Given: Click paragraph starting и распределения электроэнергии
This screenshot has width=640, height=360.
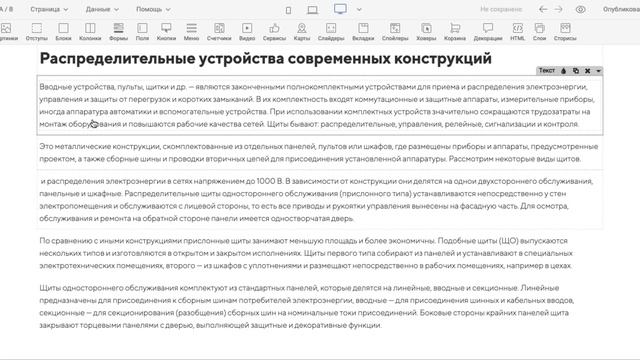Looking at the screenshot, I should click(316, 200).
